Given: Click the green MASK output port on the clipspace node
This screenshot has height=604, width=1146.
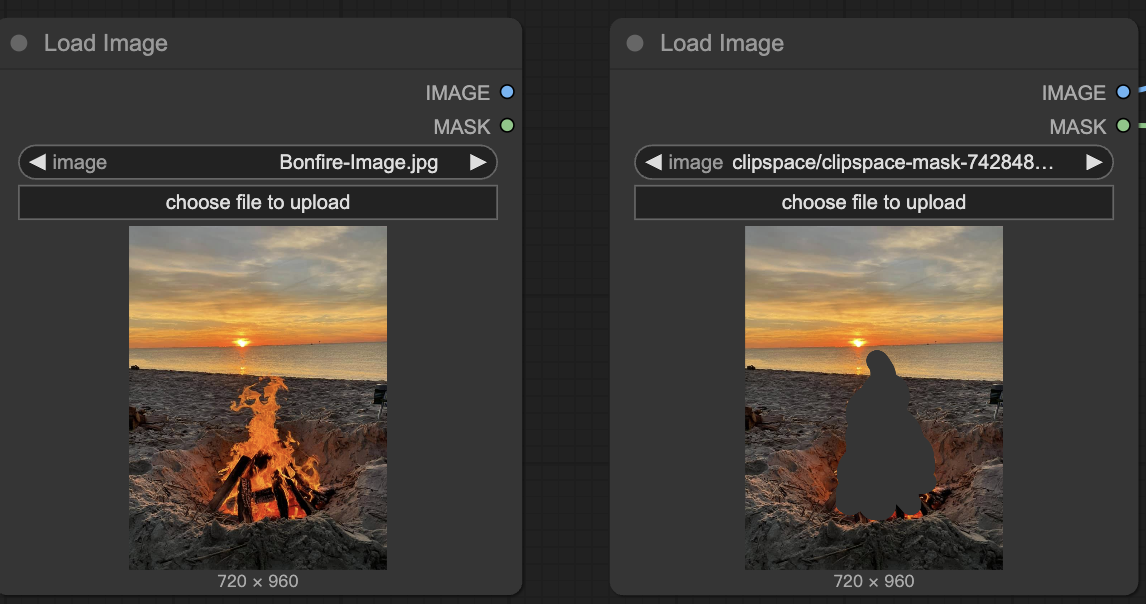Looking at the screenshot, I should point(1123,126).
